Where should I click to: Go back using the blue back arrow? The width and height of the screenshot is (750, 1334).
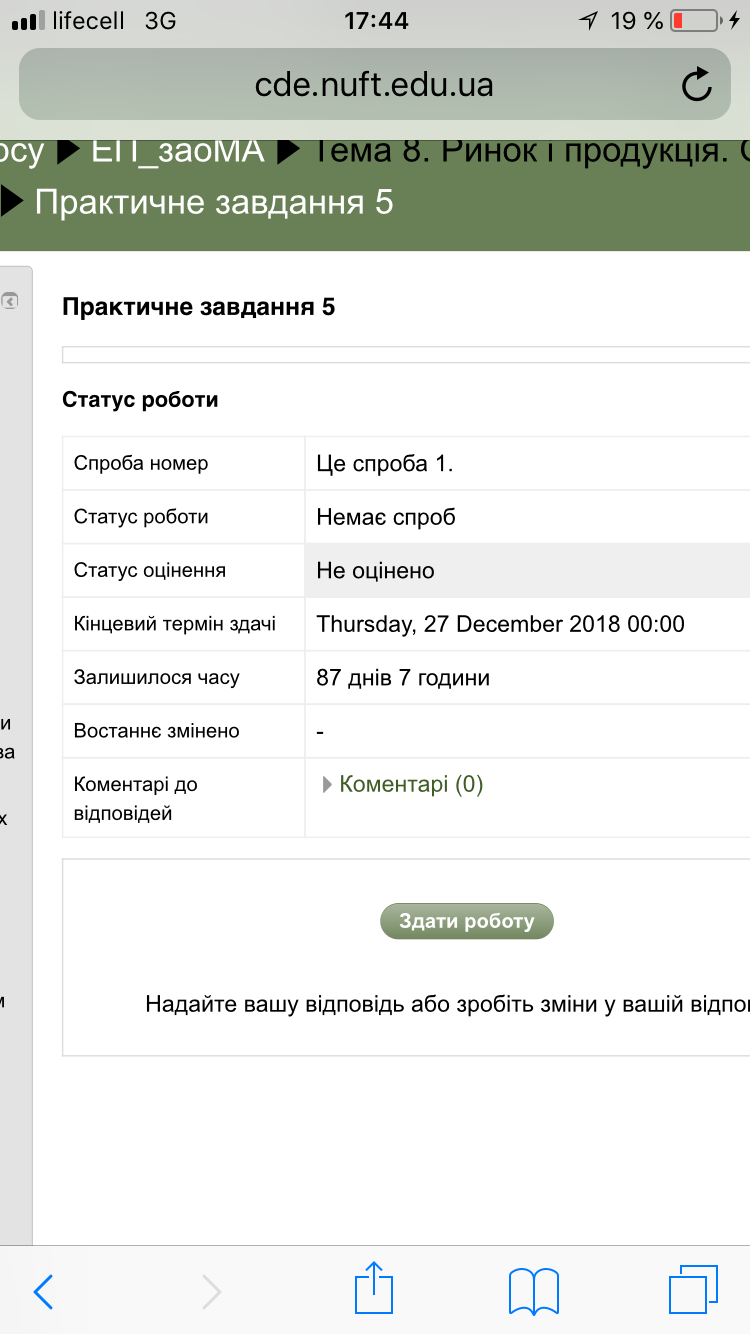pyautogui.click(x=42, y=1292)
